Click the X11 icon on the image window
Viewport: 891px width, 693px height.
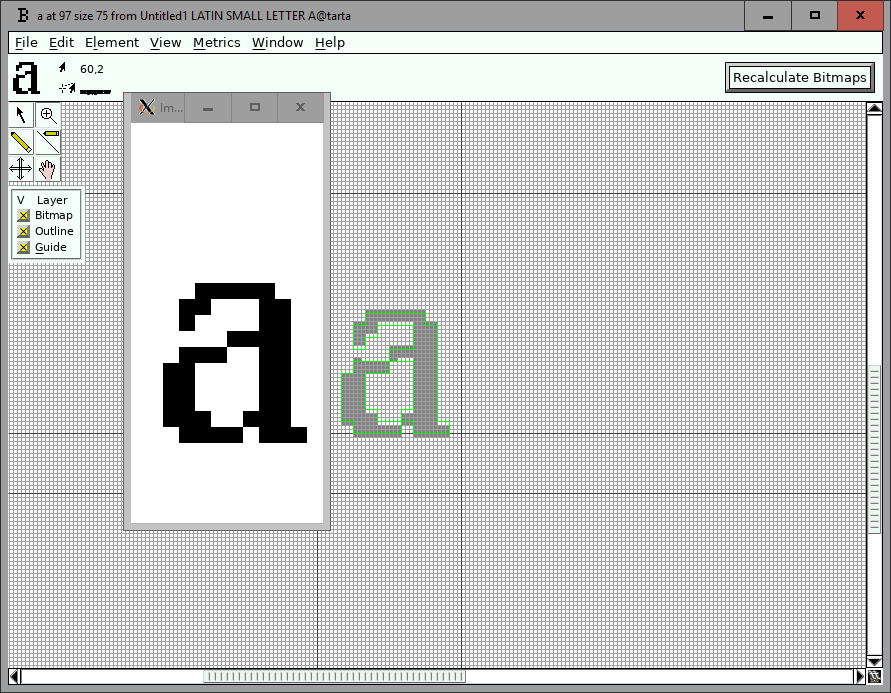pos(147,108)
